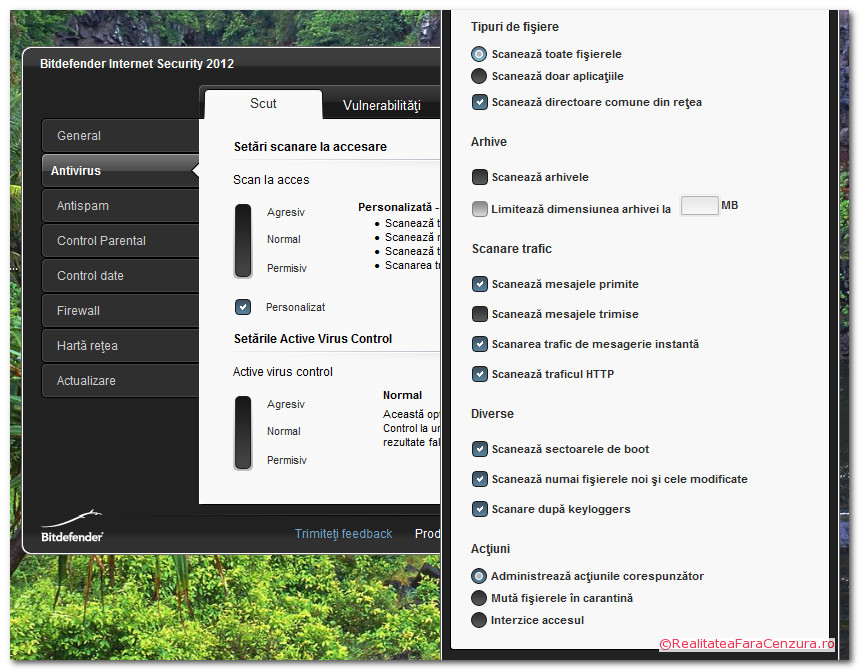Open Antispam settings section
This screenshot has height=671, width=860.
[x=120, y=206]
